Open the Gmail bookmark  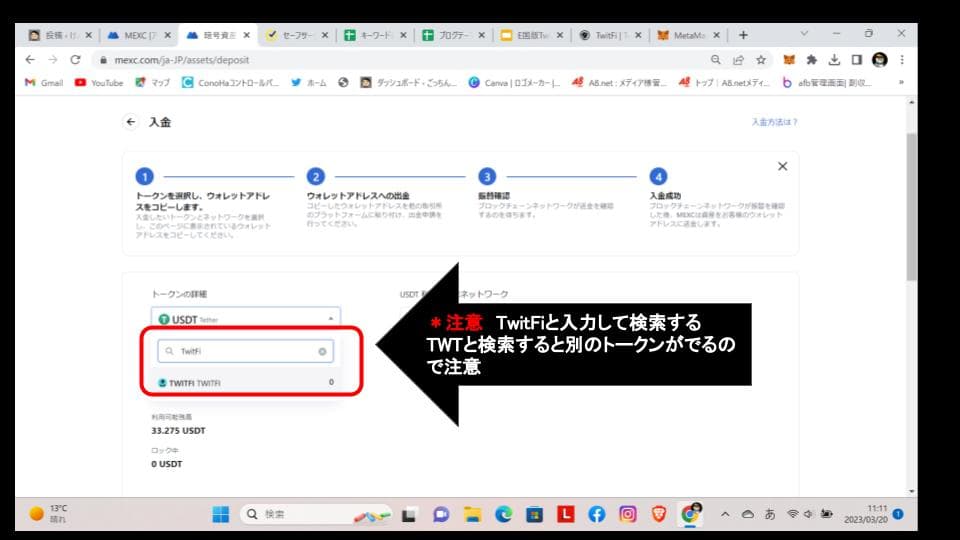coord(43,83)
